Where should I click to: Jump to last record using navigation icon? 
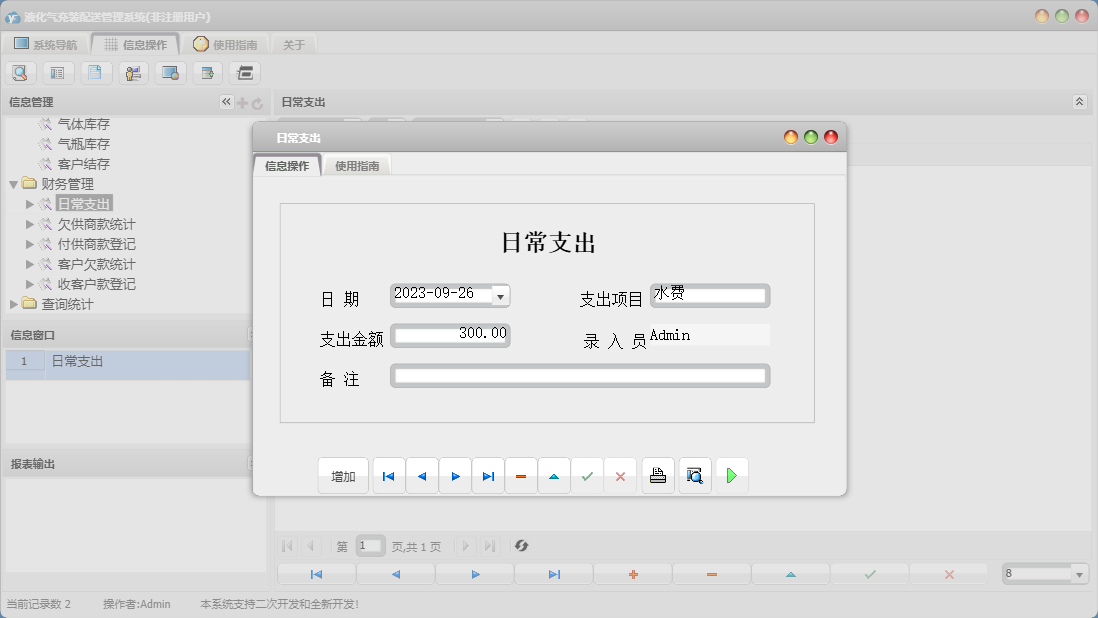[x=488, y=475]
